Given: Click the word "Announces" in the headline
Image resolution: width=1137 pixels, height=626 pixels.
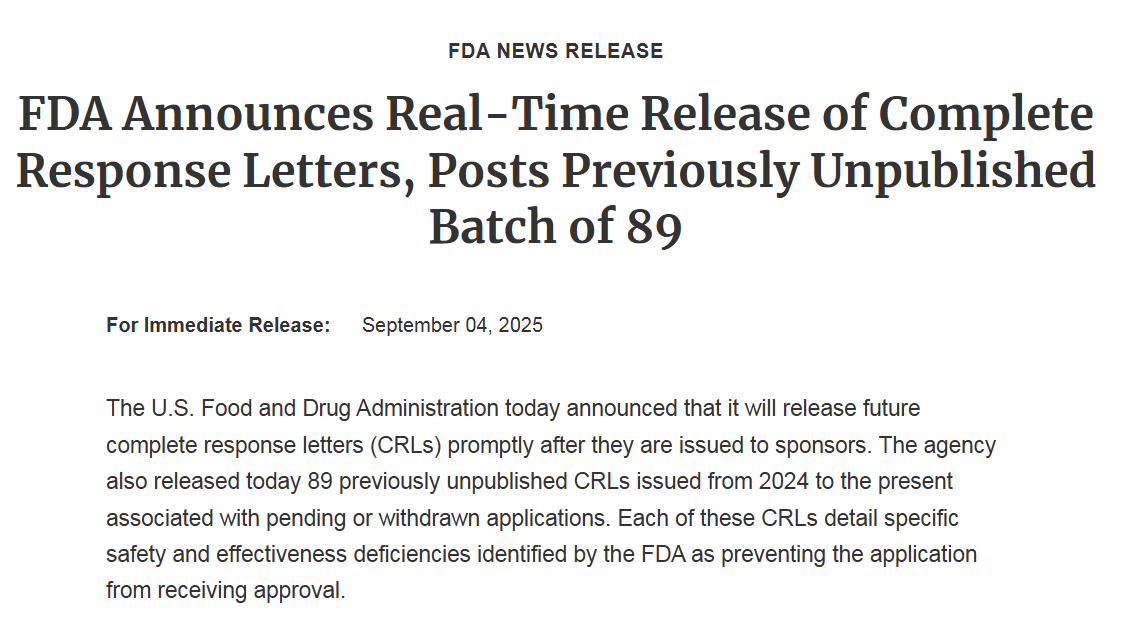Looking at the screenshot, I should point(254,115).
